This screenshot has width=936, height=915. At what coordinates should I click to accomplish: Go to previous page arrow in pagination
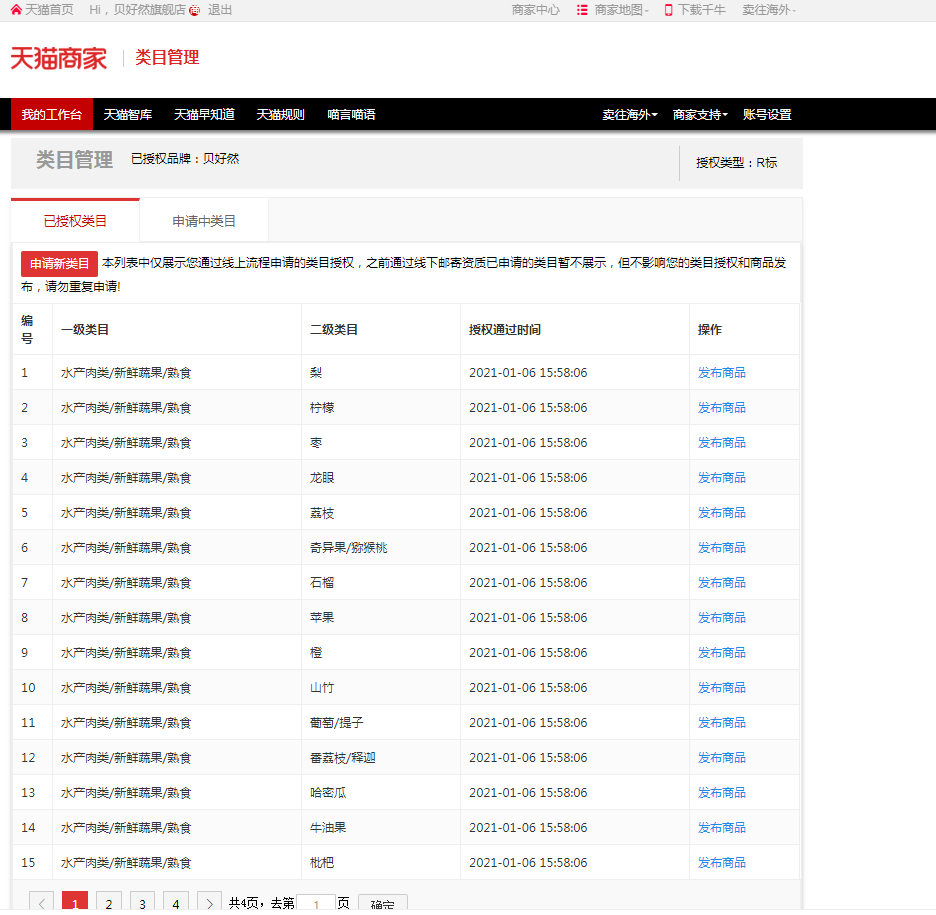click(41, 903)
